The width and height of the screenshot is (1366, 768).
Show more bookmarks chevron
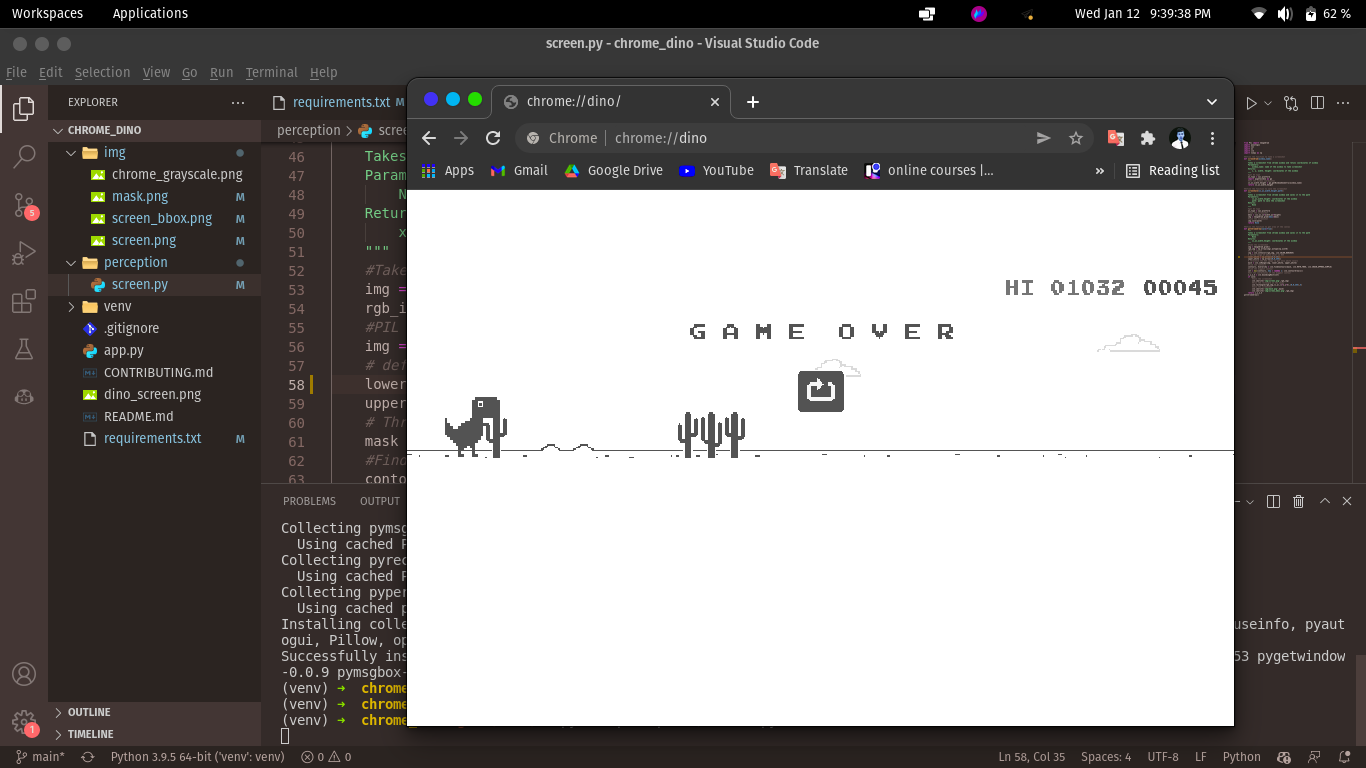[x=1100, y=171]
